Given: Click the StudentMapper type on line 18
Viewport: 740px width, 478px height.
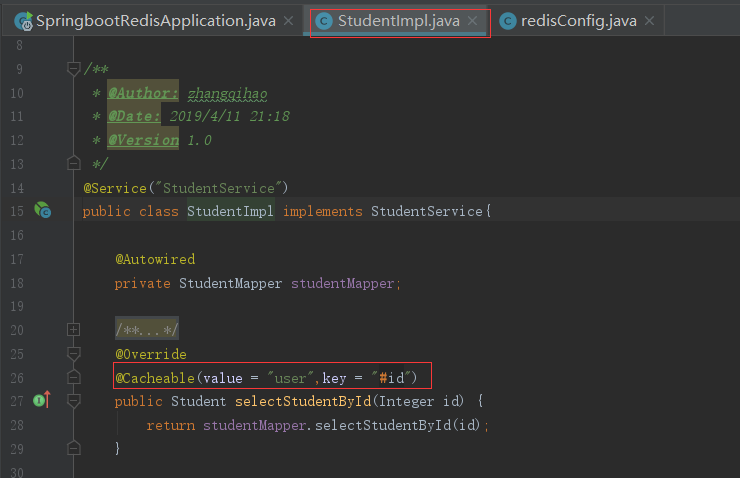Looking at the screenshot, I should point(230,283).
